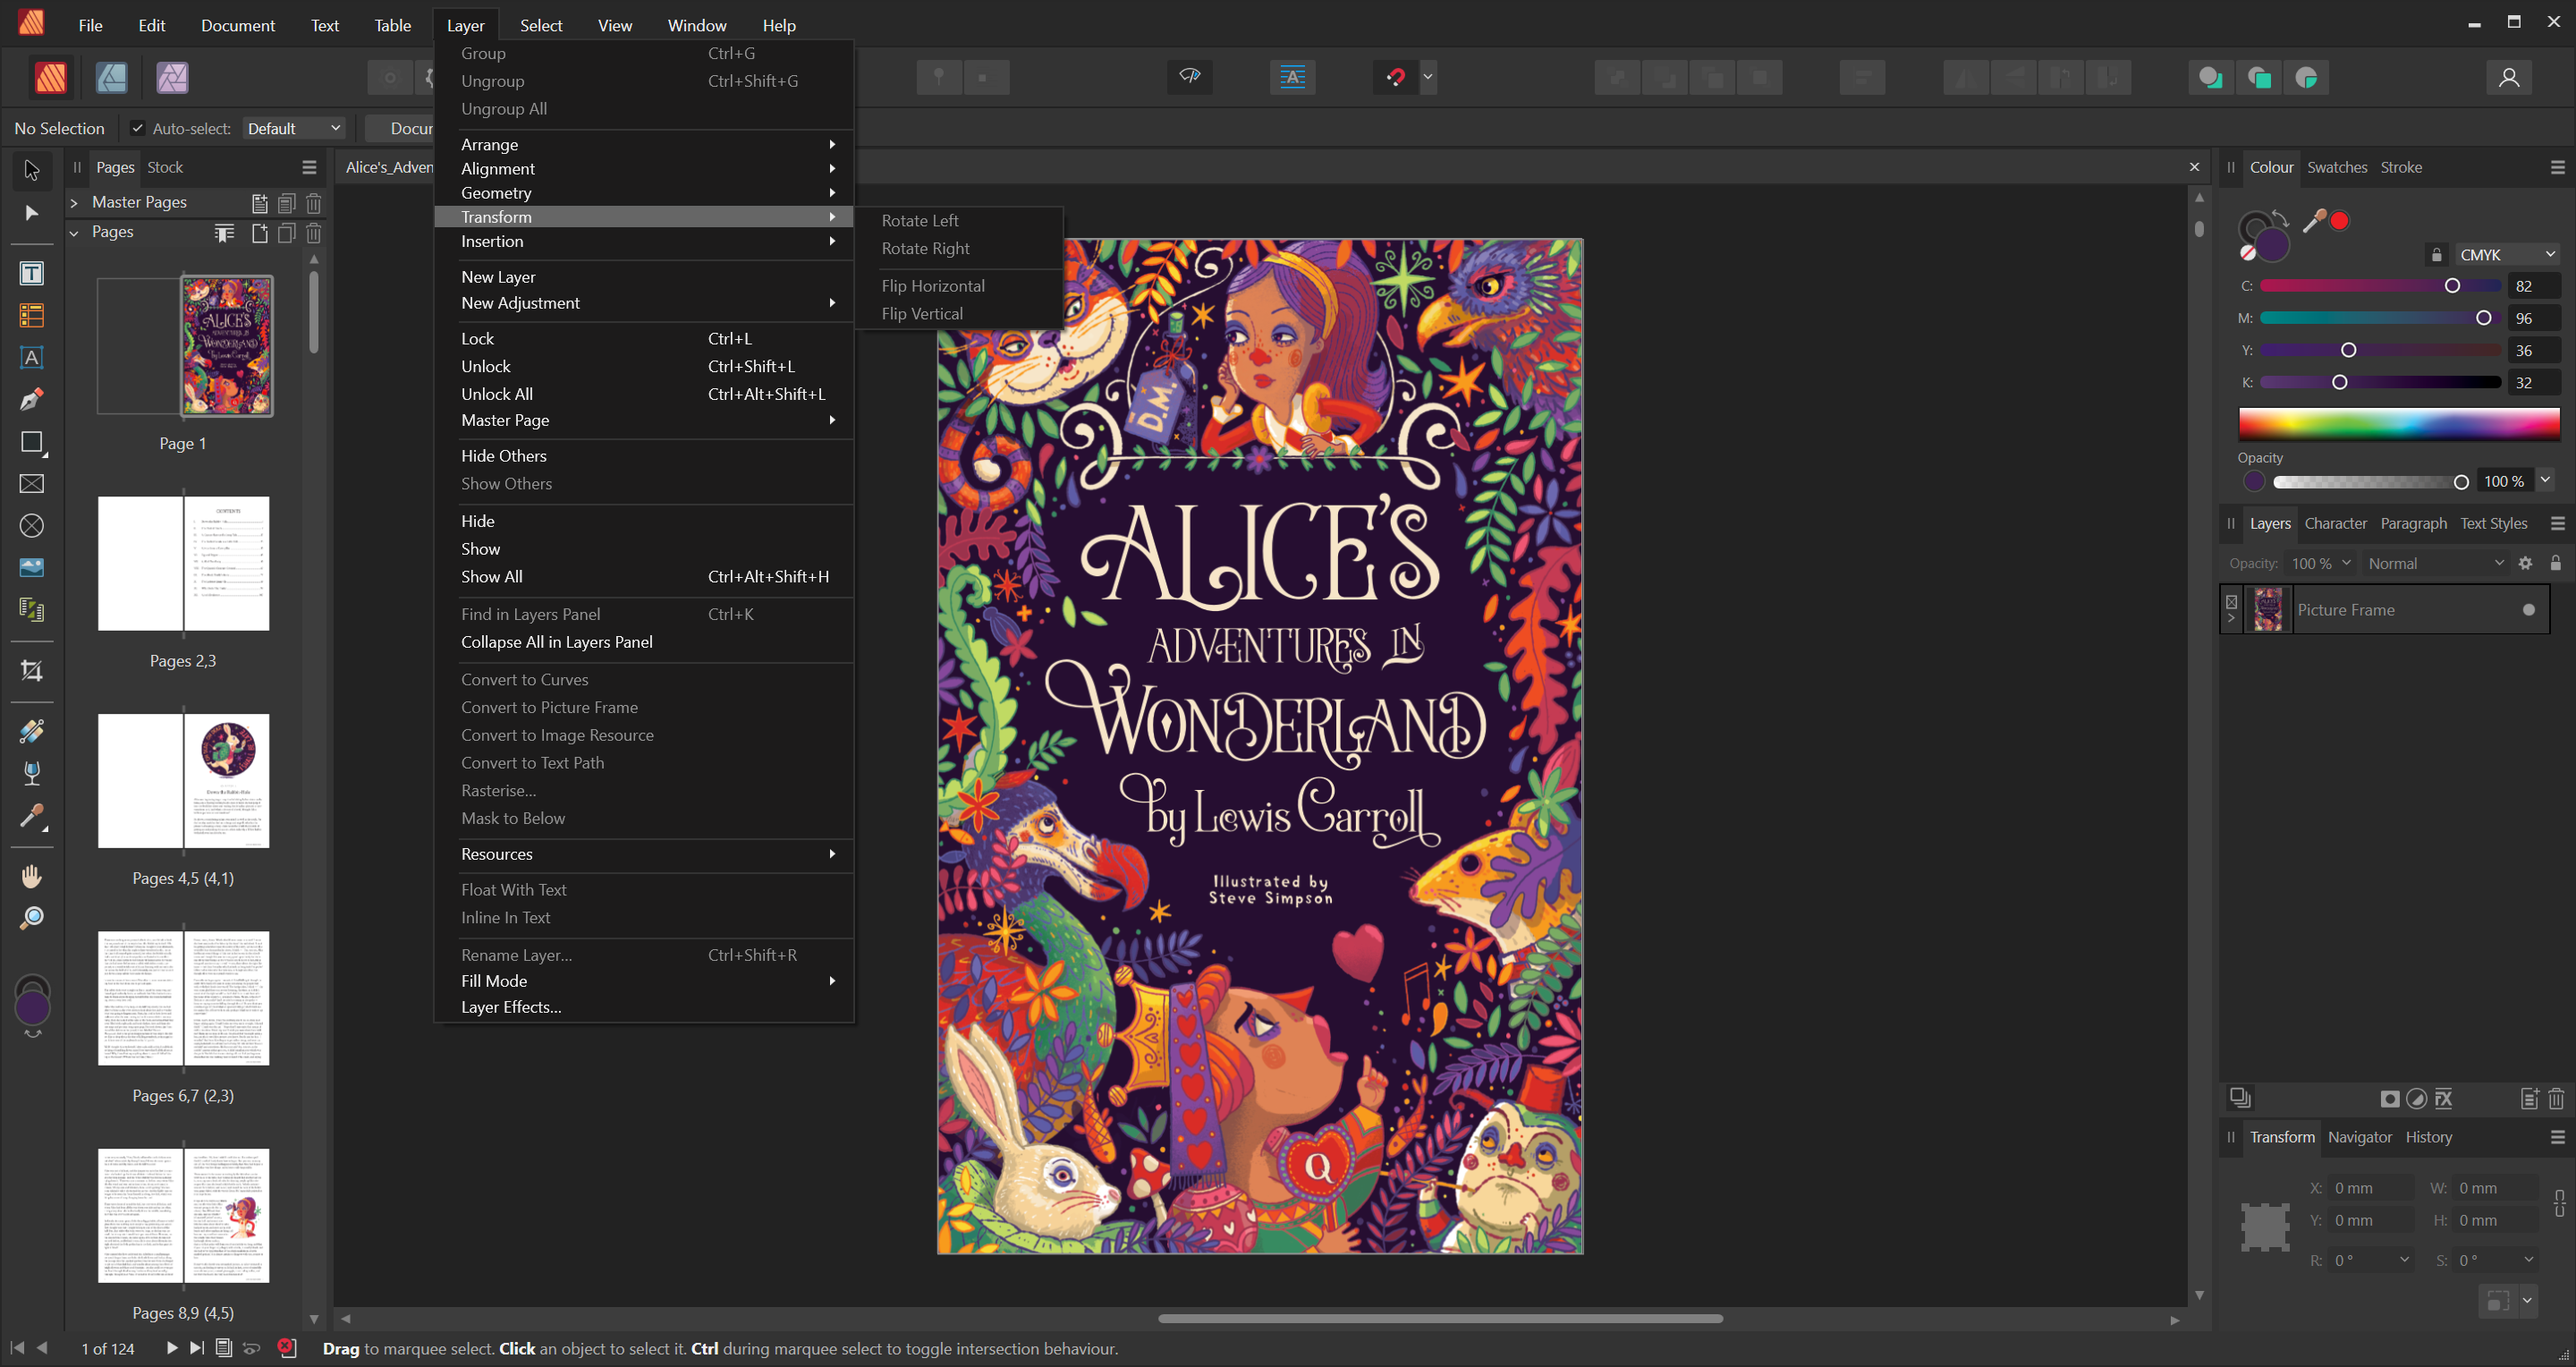
Task: Open the Pages 2,3 spread thumbnail
Action: pos(183,563)
